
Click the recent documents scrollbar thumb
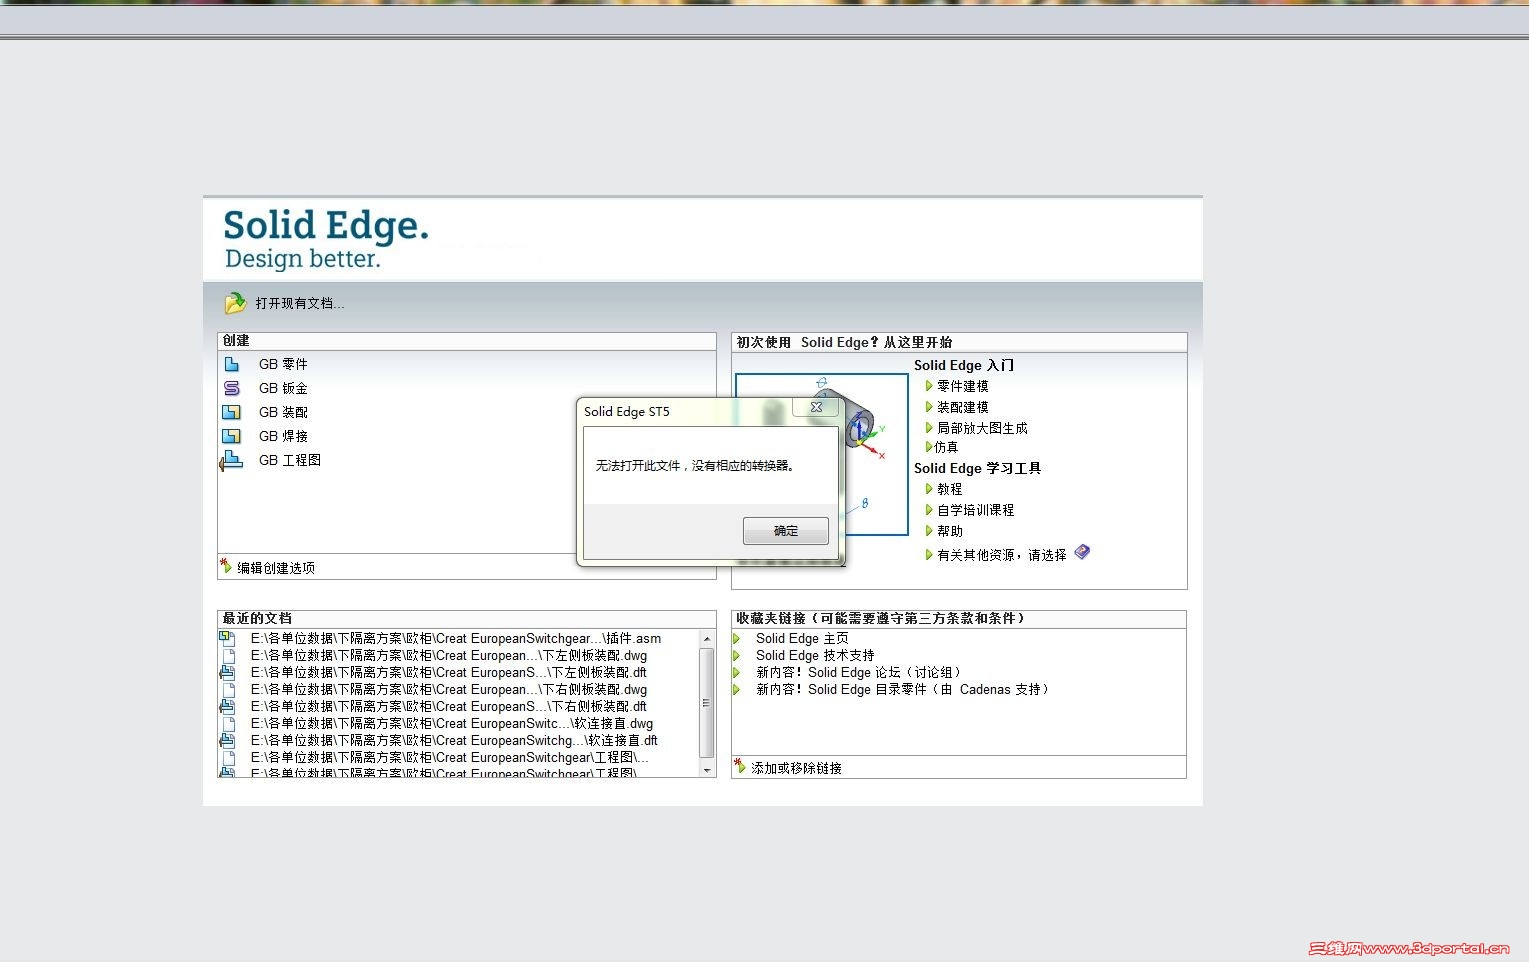pos(707,703)
